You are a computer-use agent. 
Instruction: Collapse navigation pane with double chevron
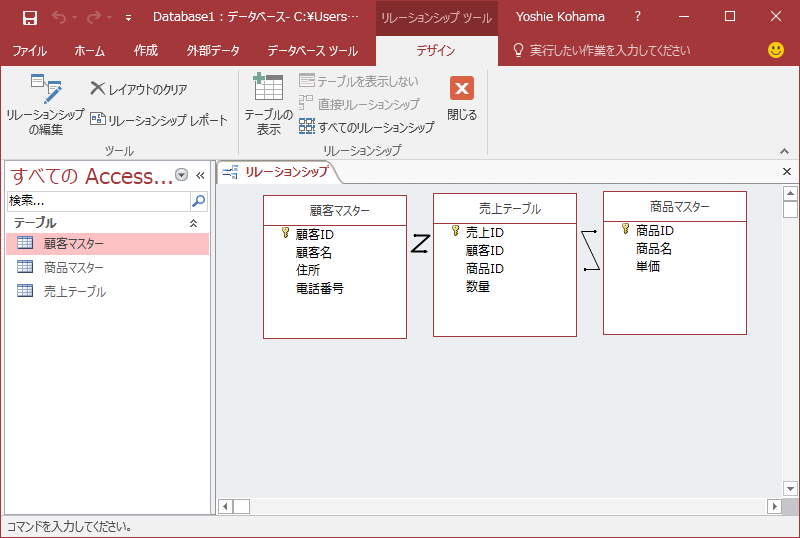(x=201, y=176)
